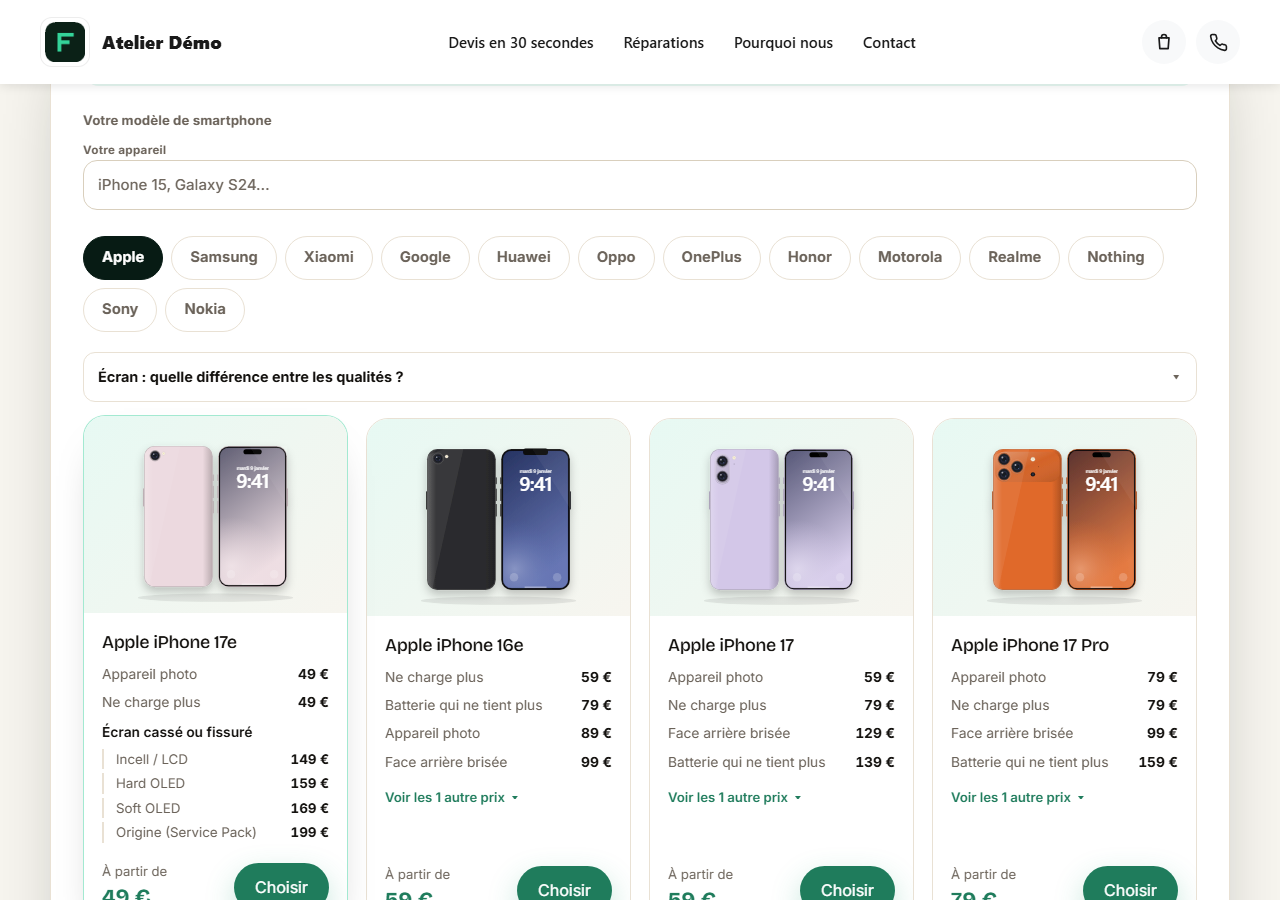Click Incell / LCD 149 € row
1280x900 pixels.
click(x=215, y=759)
